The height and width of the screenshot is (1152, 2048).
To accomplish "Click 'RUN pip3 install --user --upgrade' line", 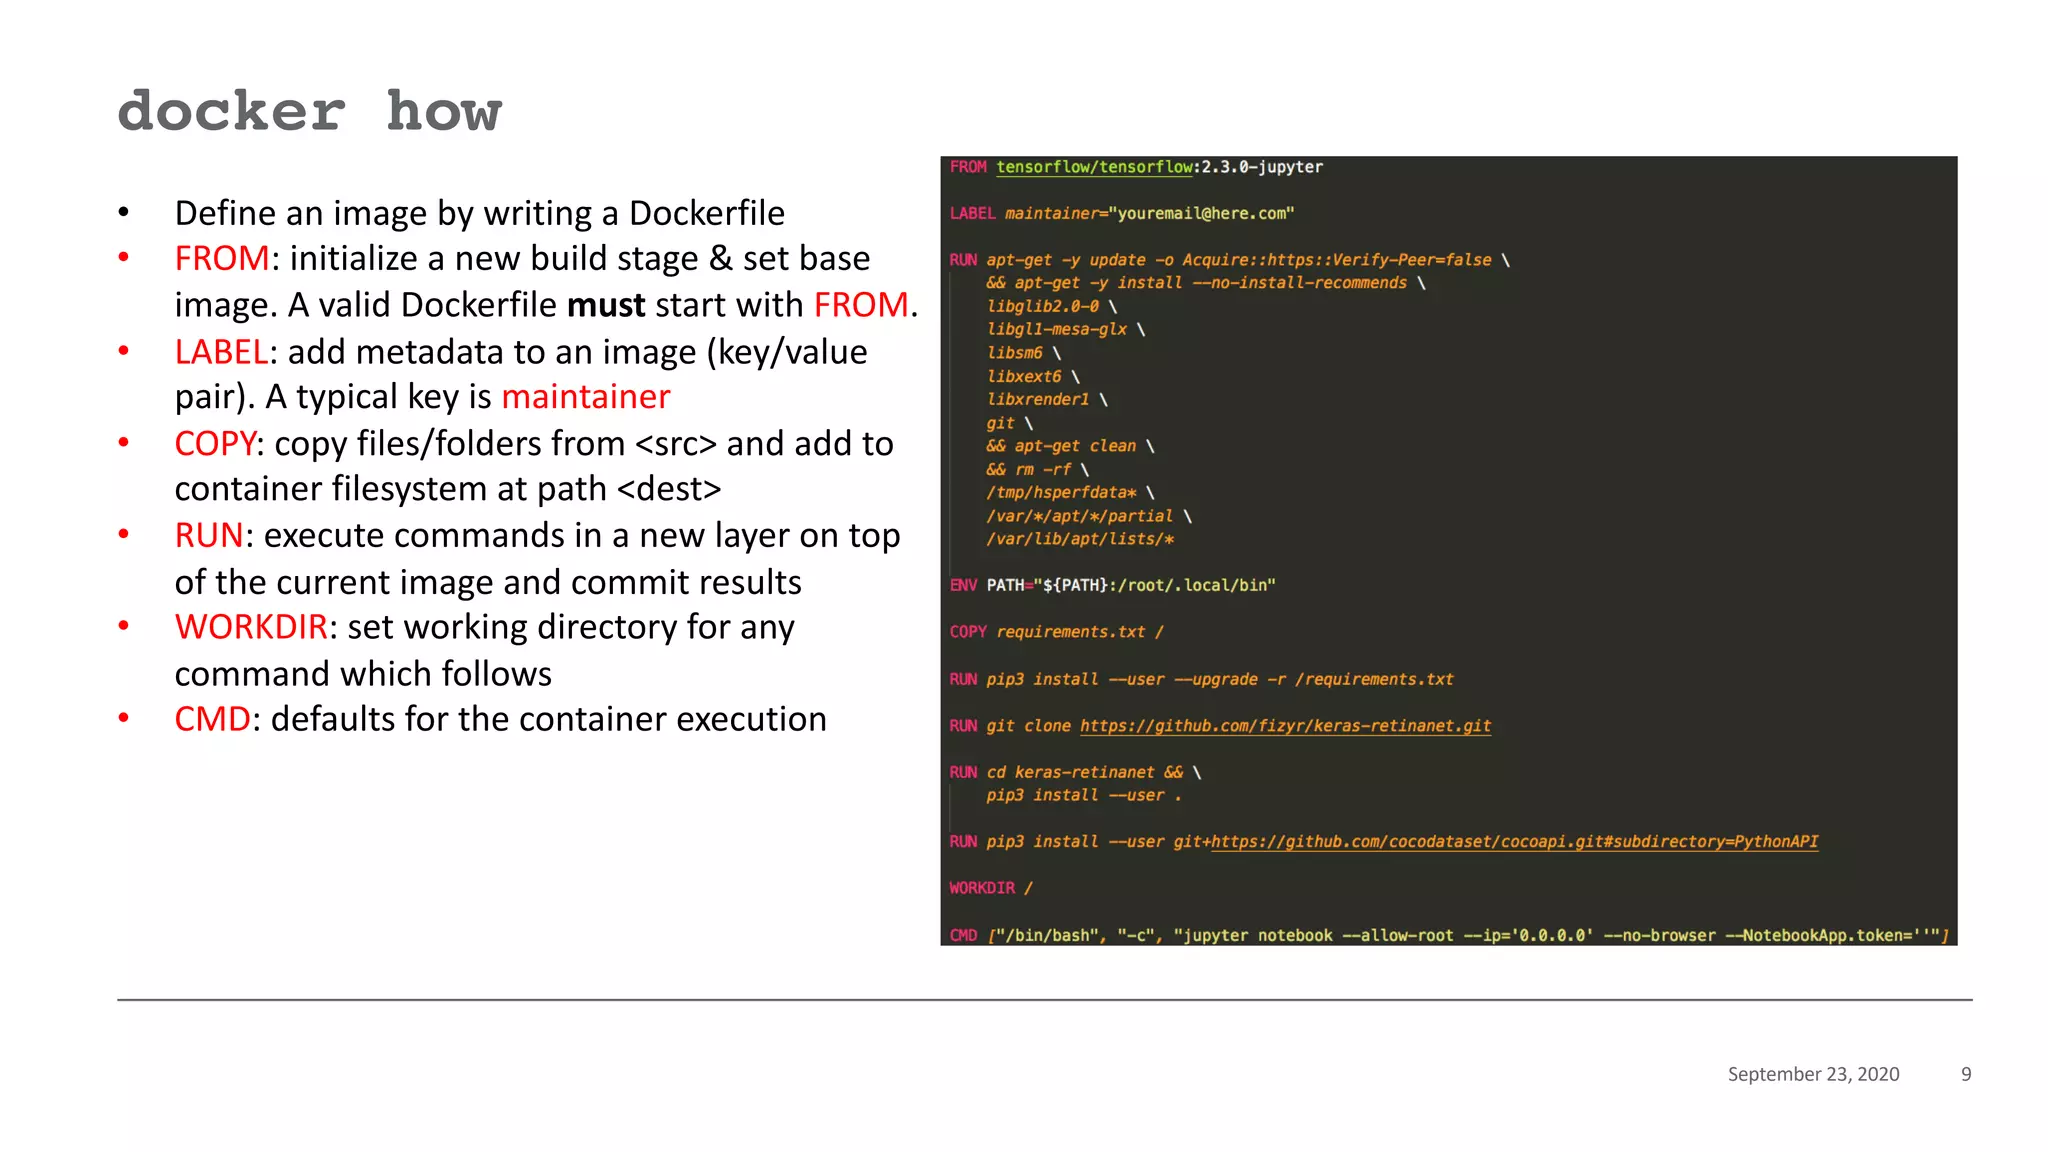I will (1201, 679).
